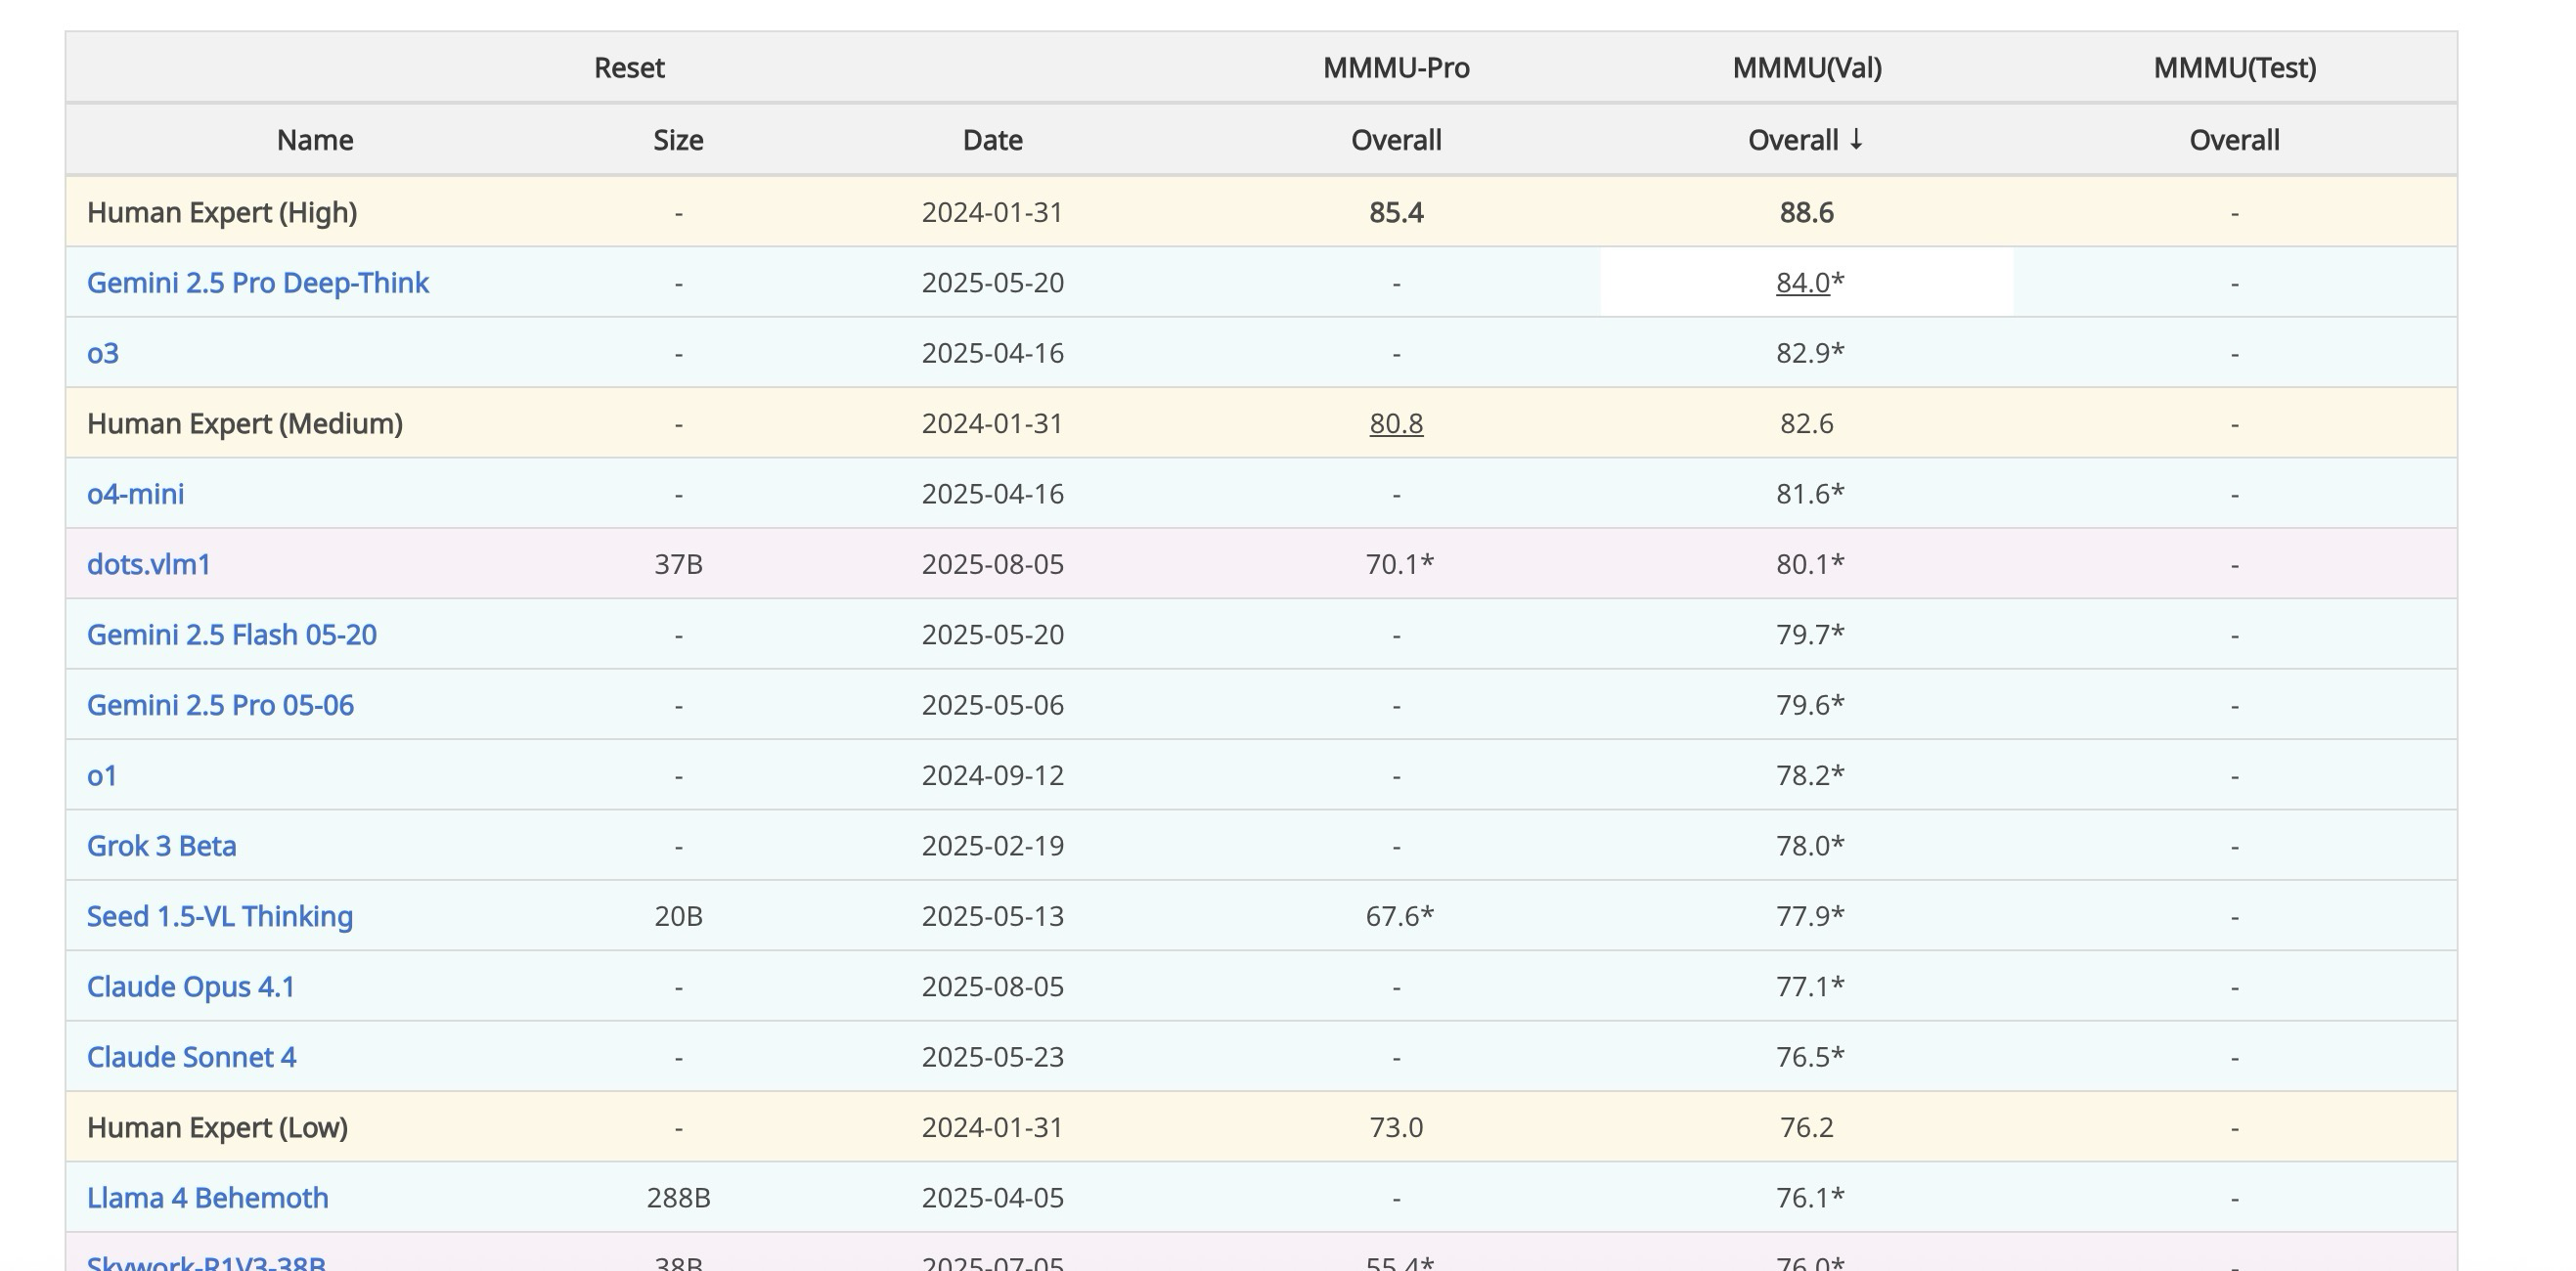
Task: Open the Skywork-R1V3-38B link
Action: click(206, 1262)
